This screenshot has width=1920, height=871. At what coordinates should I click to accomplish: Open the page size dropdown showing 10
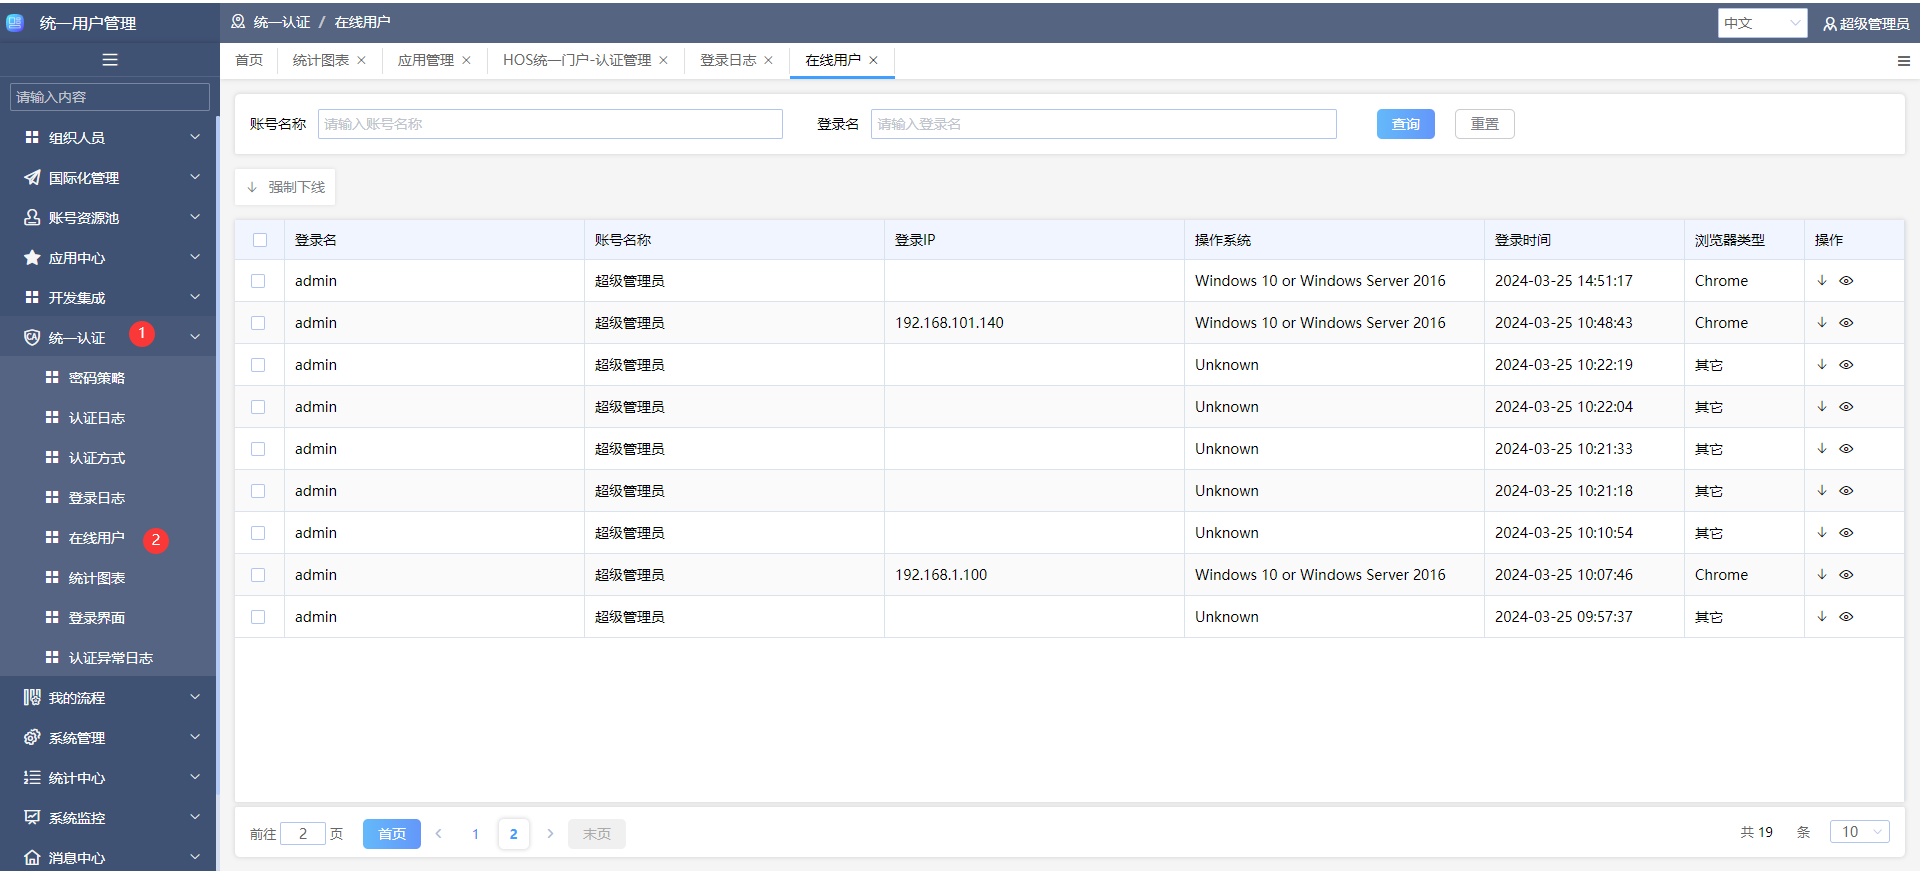click(1859, 832)
